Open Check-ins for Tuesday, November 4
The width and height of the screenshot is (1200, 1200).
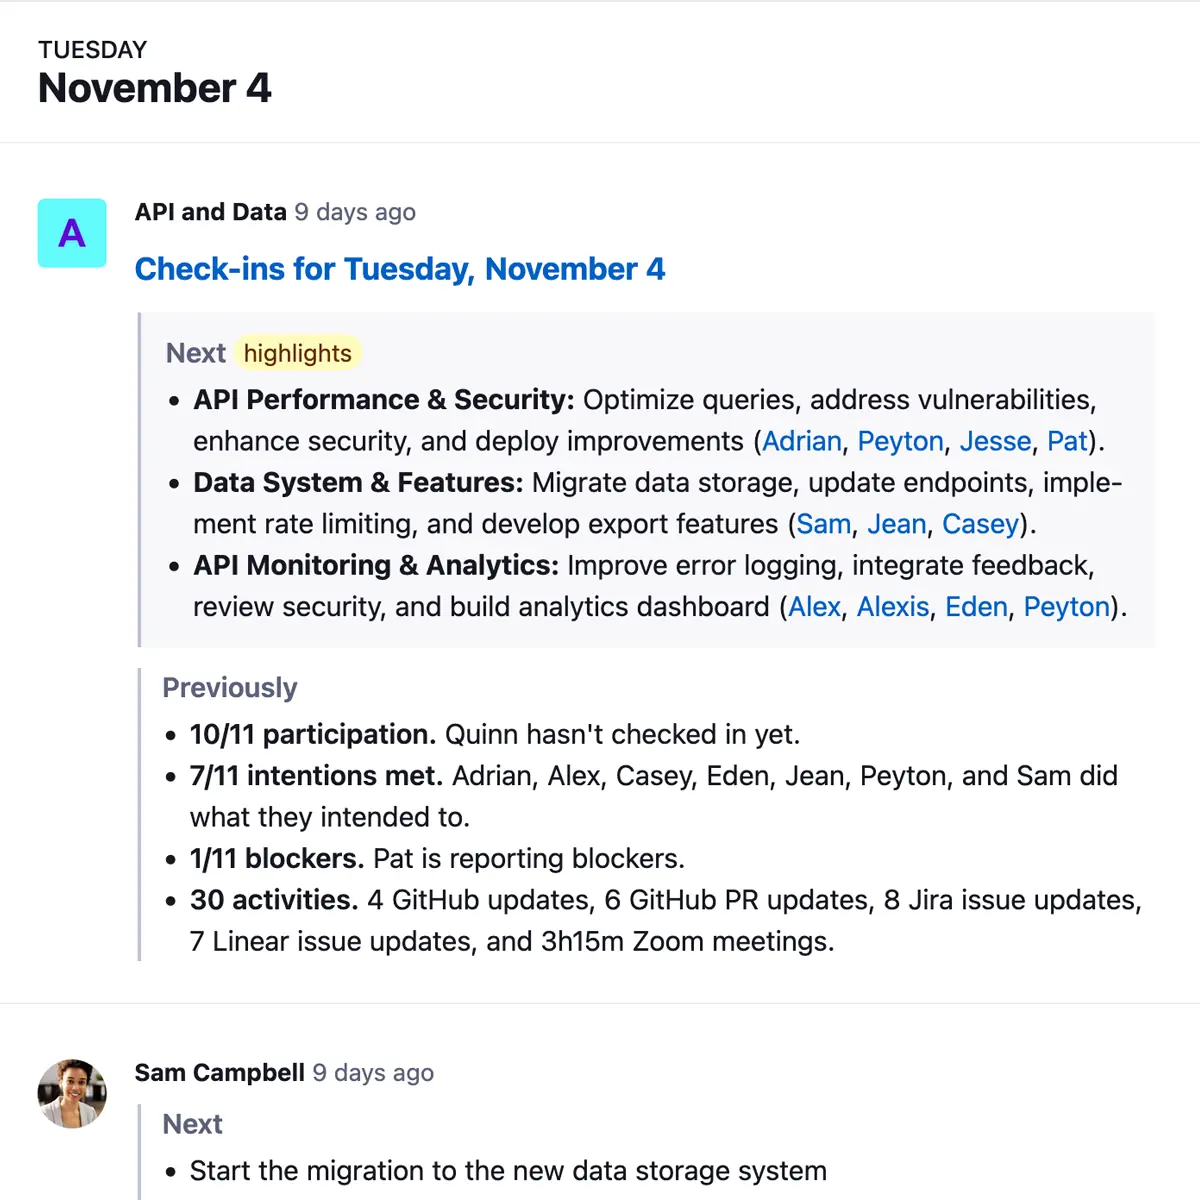[x=399, y=269]
